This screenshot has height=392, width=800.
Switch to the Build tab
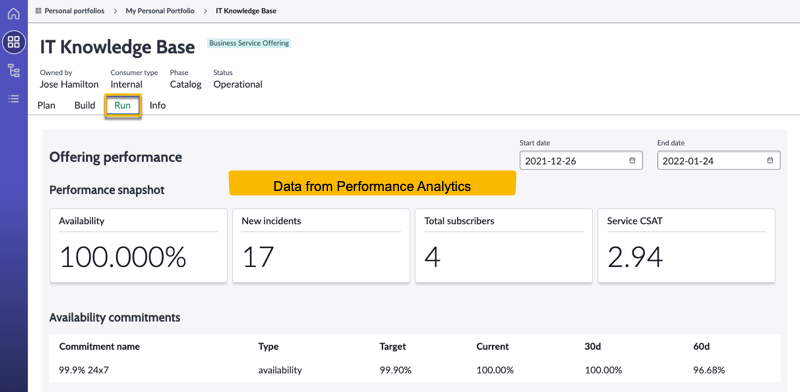pos(85,106)
